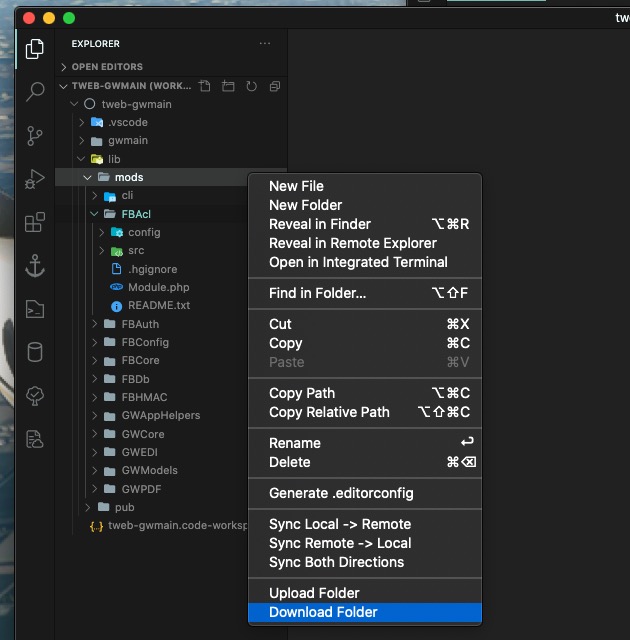The height and width of the screenshot is (640, 630).
Task: Collapse the FBAcl folder chevron
Action: tap(94, 213)
